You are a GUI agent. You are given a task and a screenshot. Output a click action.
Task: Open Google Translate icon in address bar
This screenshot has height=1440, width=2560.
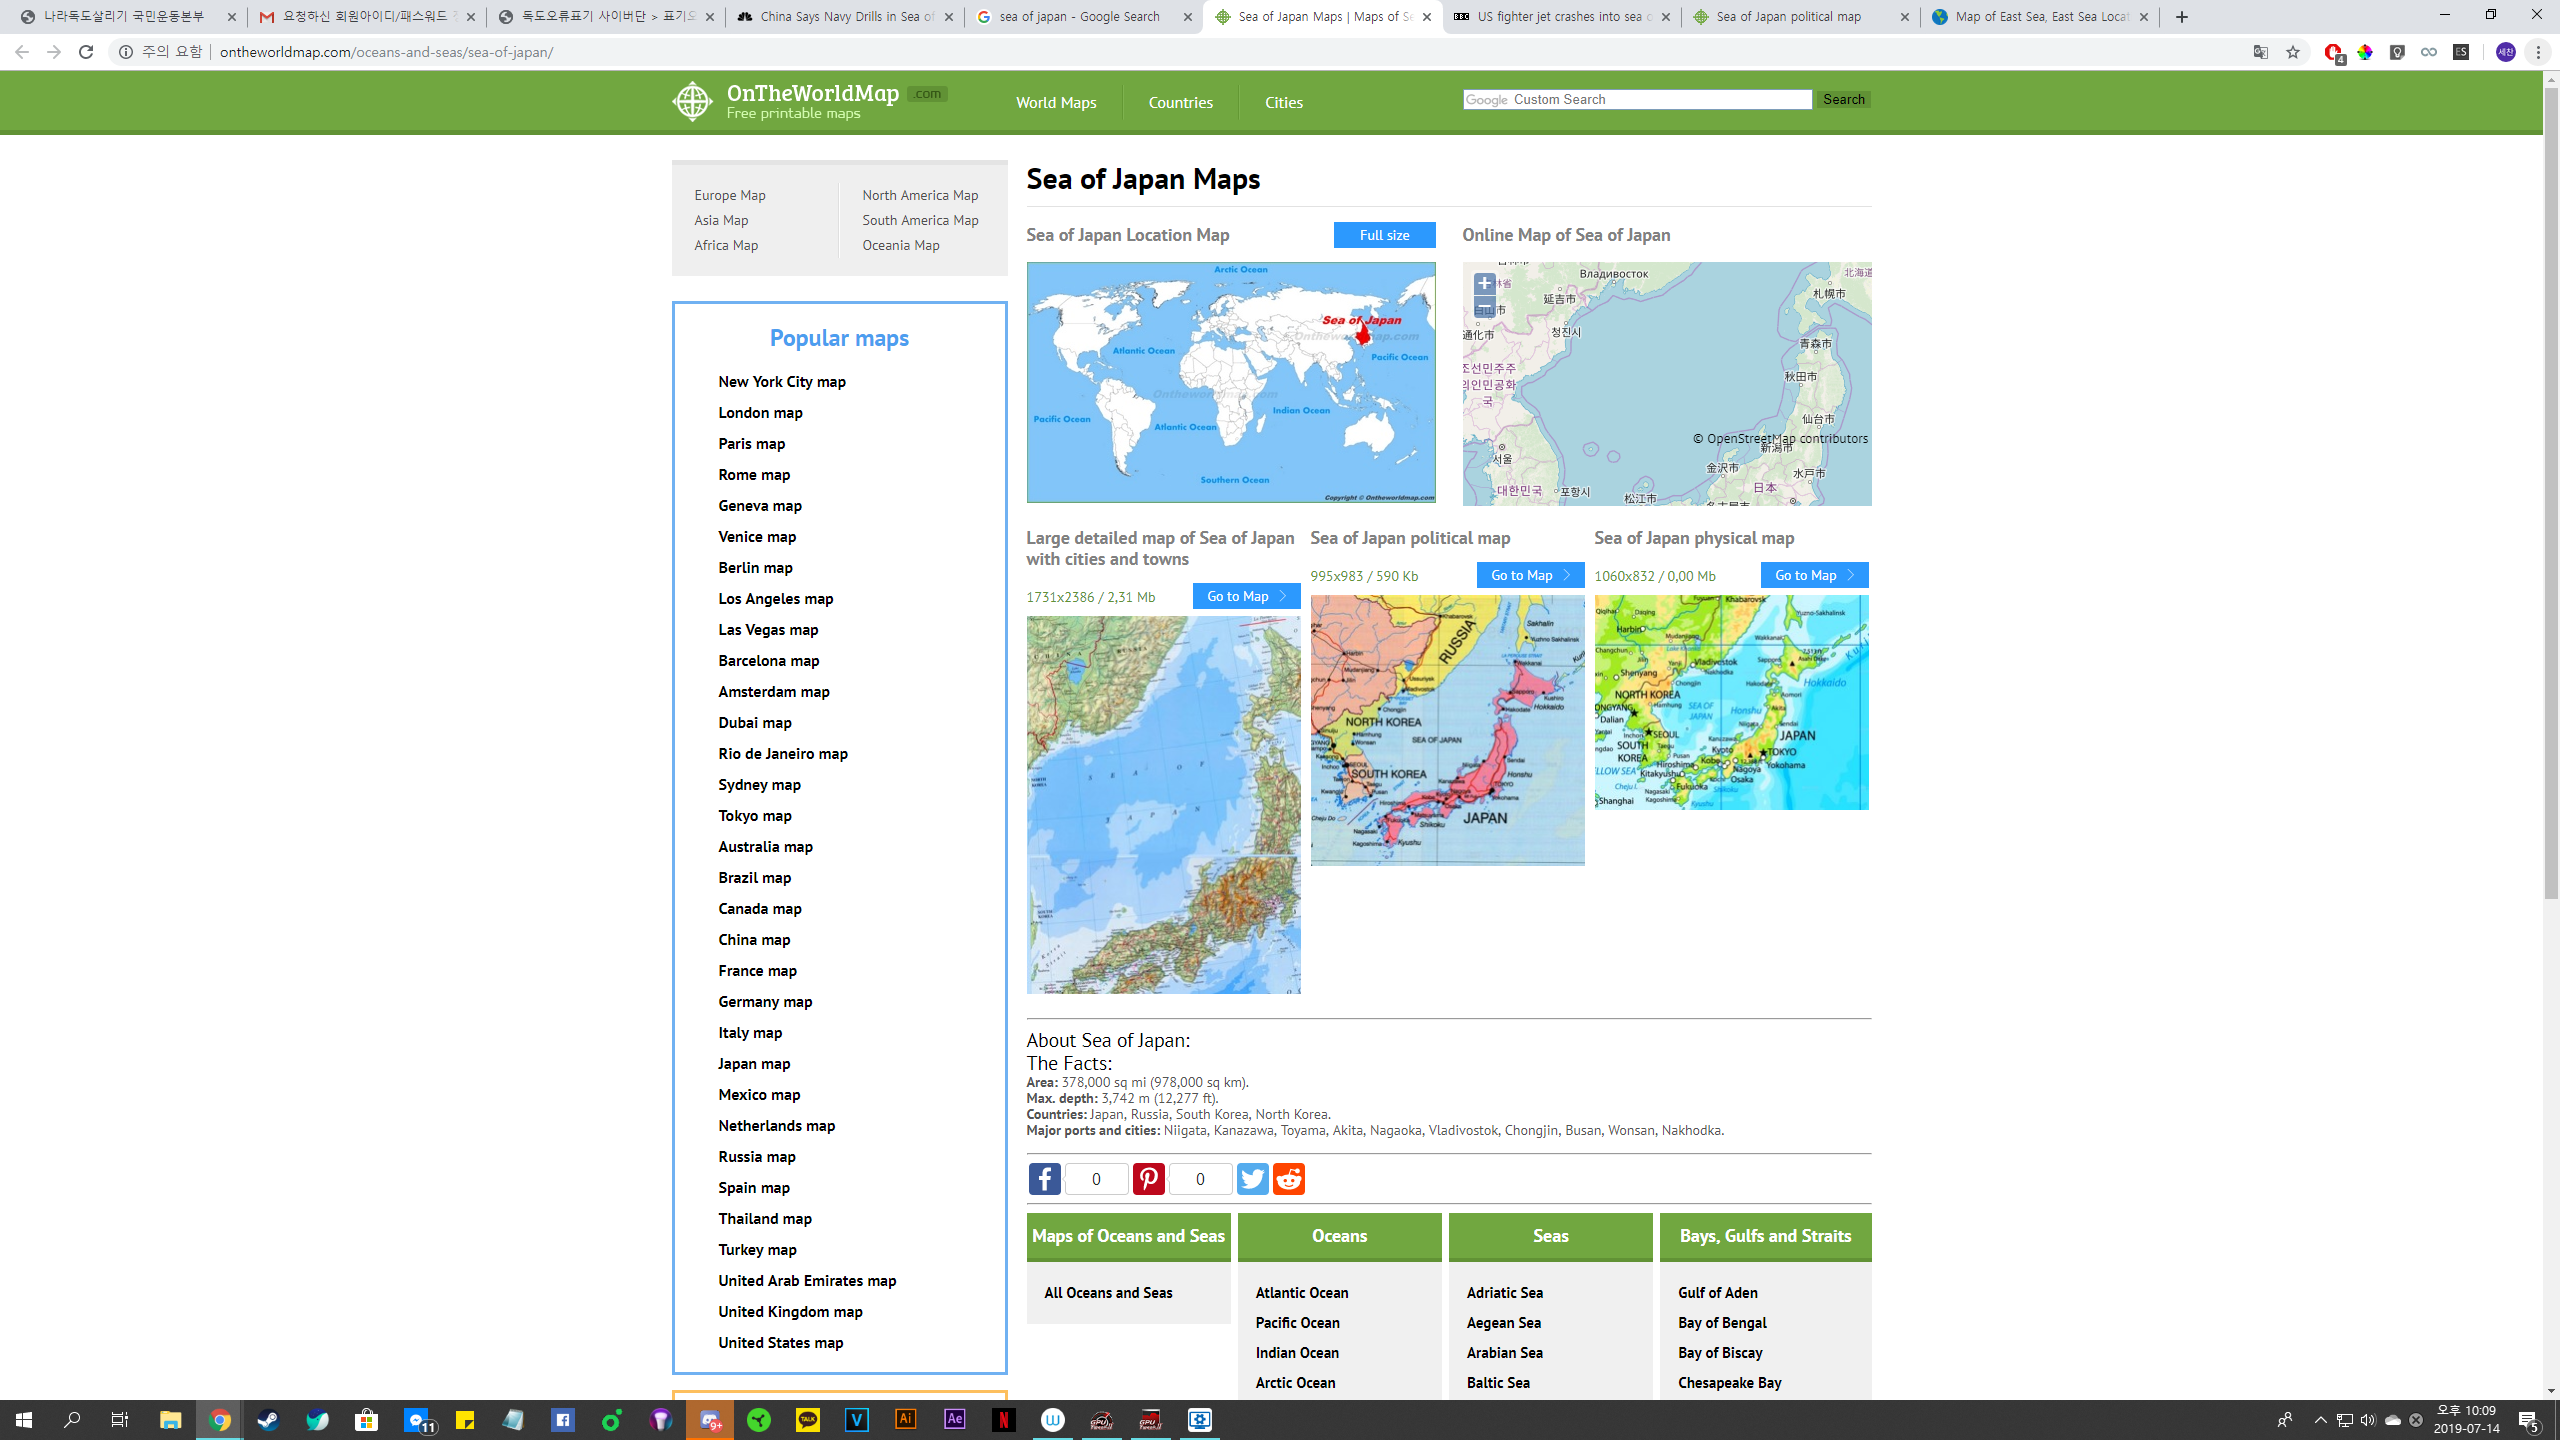[x=2260, y=52]
